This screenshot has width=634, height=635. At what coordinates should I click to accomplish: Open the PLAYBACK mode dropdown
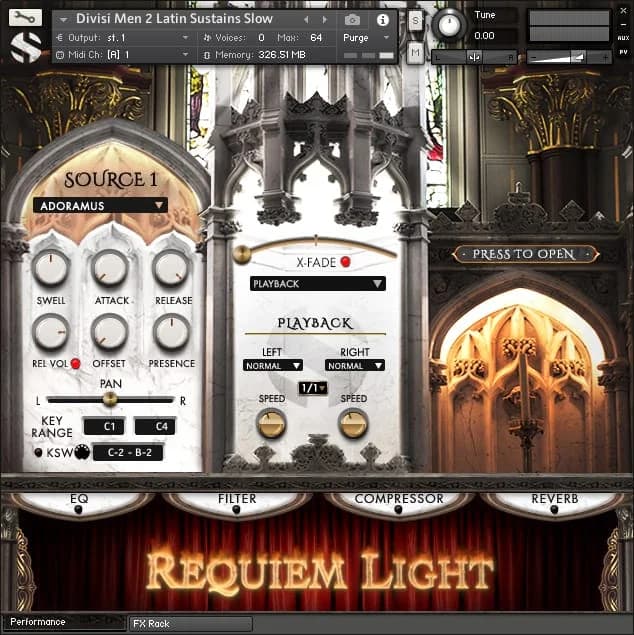click(x=318, y=283)
